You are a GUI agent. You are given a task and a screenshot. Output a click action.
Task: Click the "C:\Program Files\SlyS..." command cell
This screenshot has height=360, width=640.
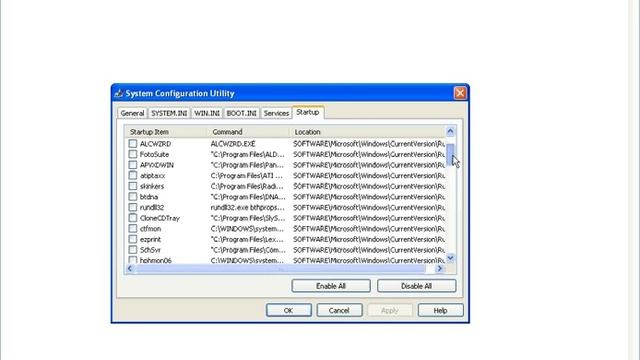tap(248, 218)
